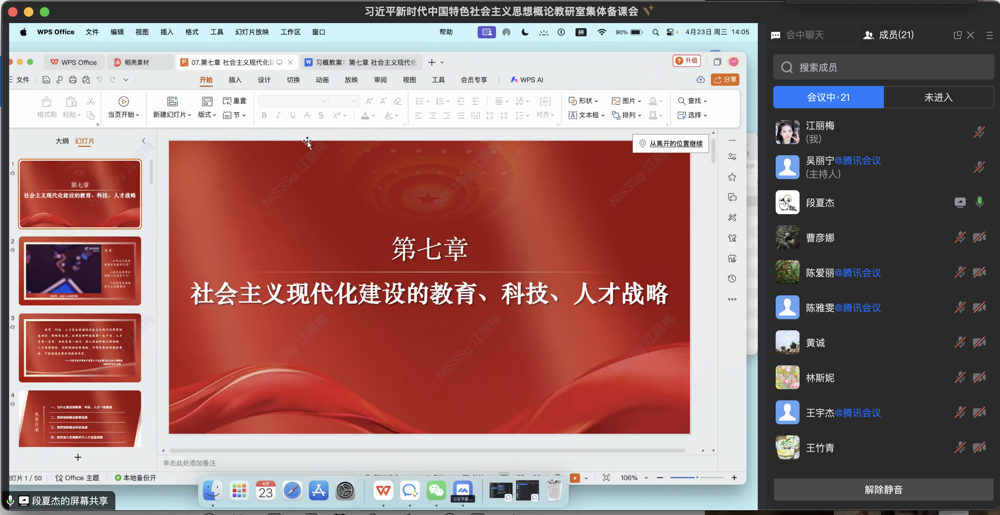Click 江丽梅's muted microphone icon
Image resolution: width=1000 pixels, height=515 pixels.
pos(979,132)
